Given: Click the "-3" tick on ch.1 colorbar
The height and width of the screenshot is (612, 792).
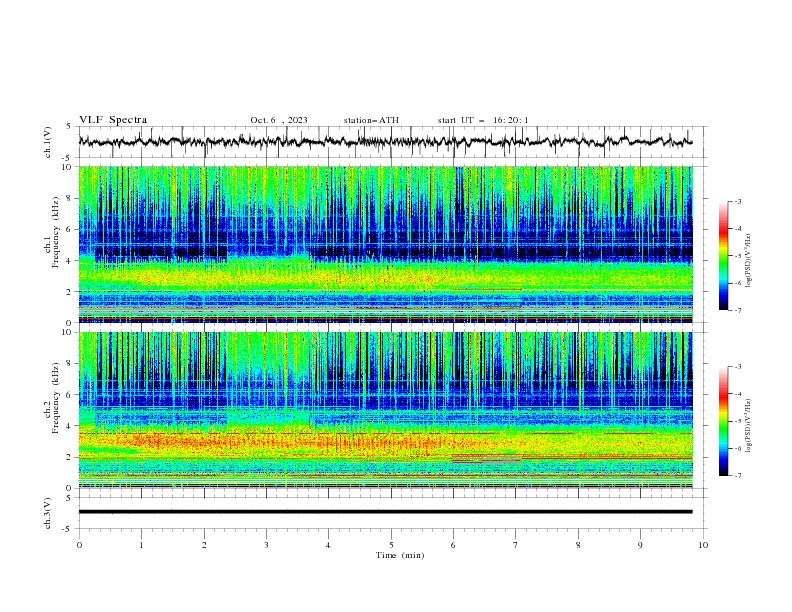Looking at the screenshot, I should [x=737, y=201].
